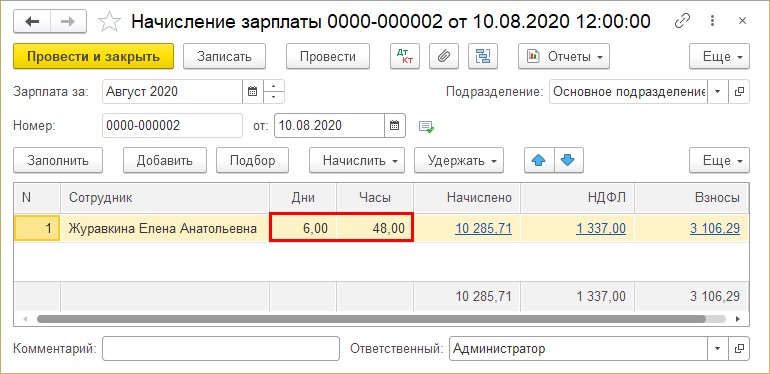Move row up with blue arrow
The width and height of the screenshot is (770, 374).
tap(539, 160)
